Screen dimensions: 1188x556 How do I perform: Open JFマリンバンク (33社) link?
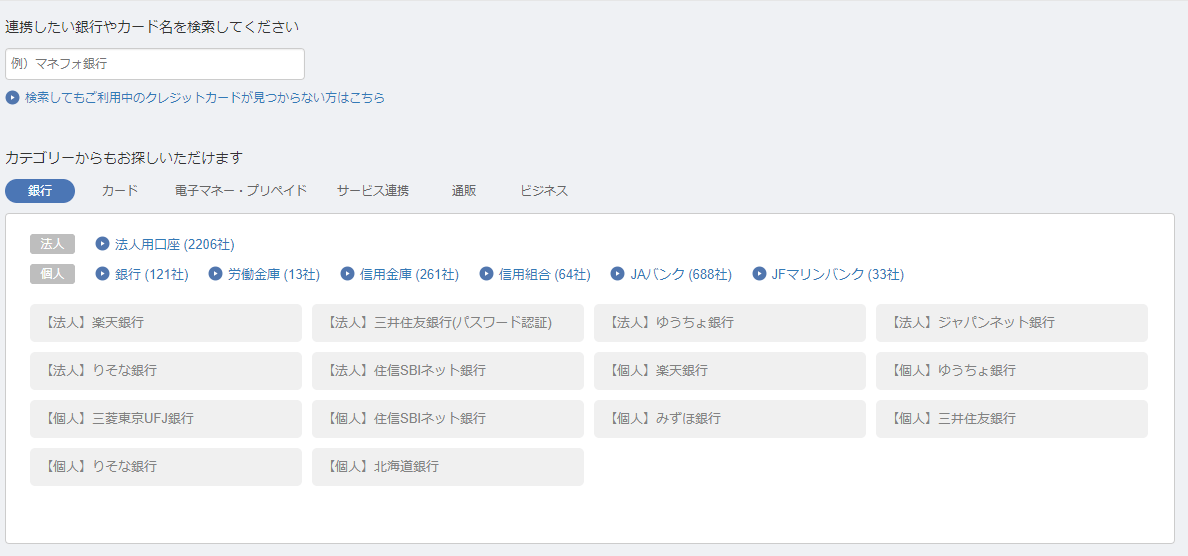[x=837, y=274]
